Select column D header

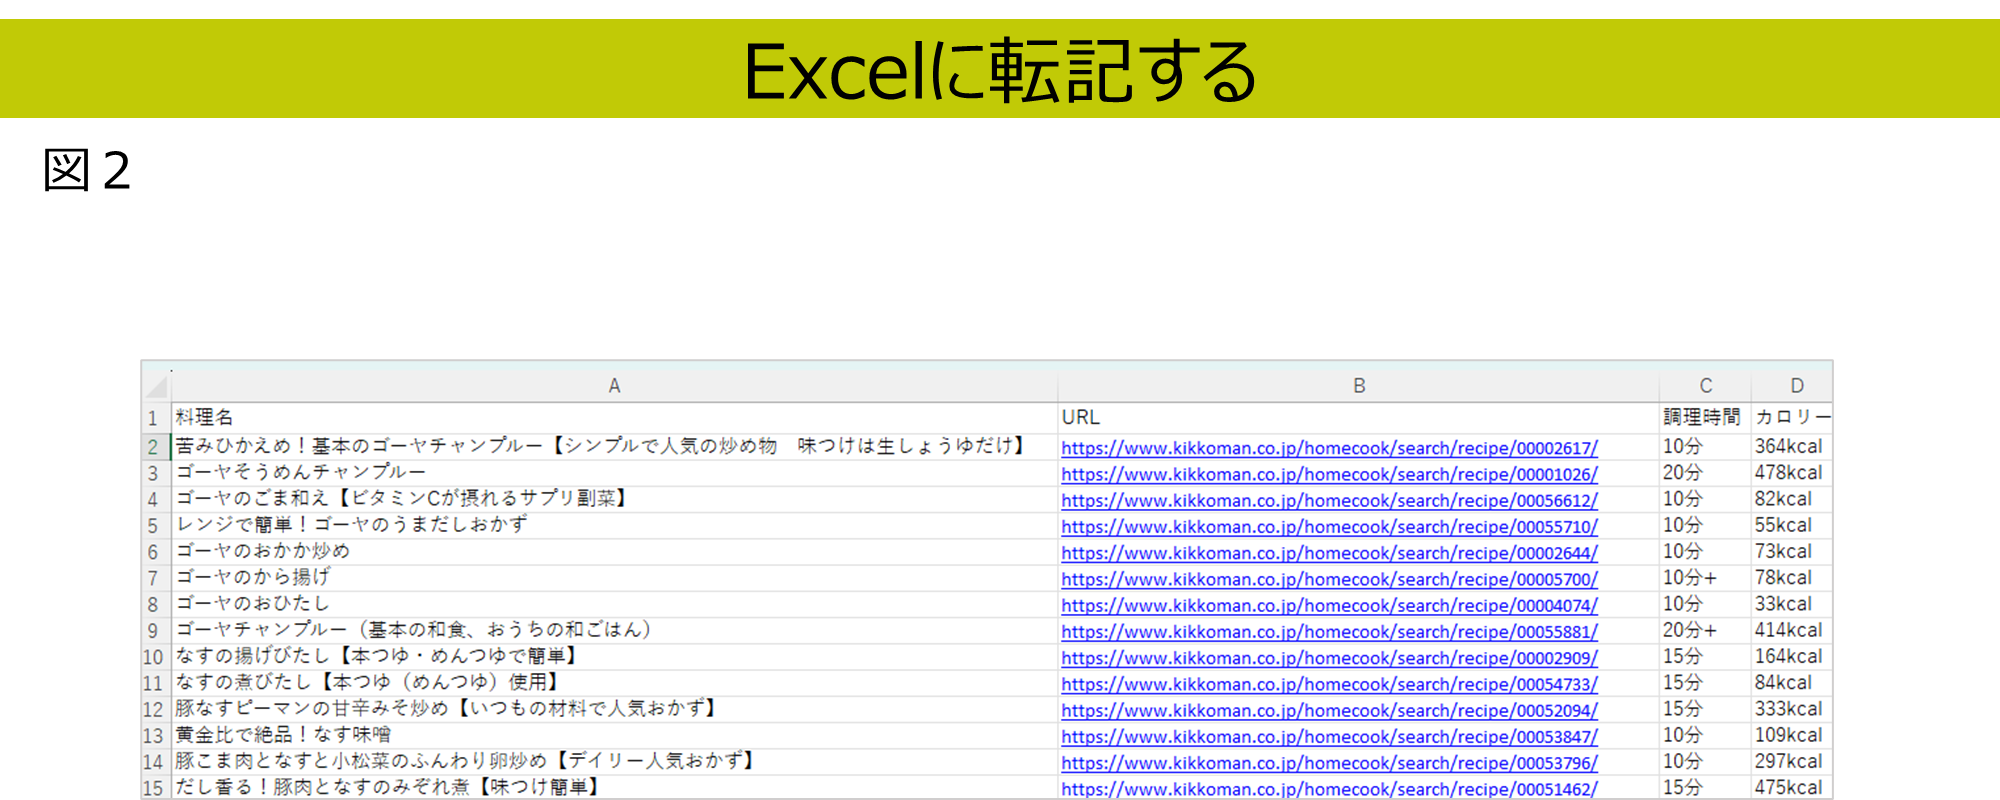1796,386
